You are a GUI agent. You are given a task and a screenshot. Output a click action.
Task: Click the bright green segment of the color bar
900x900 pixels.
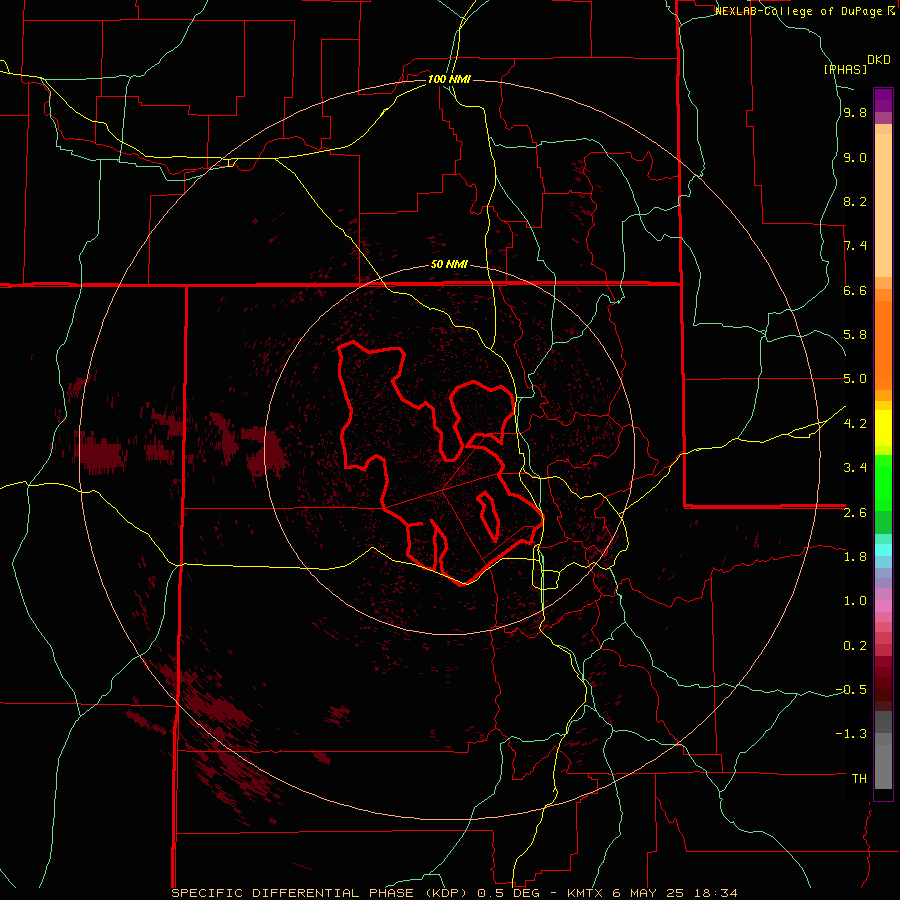click(883, 482)
